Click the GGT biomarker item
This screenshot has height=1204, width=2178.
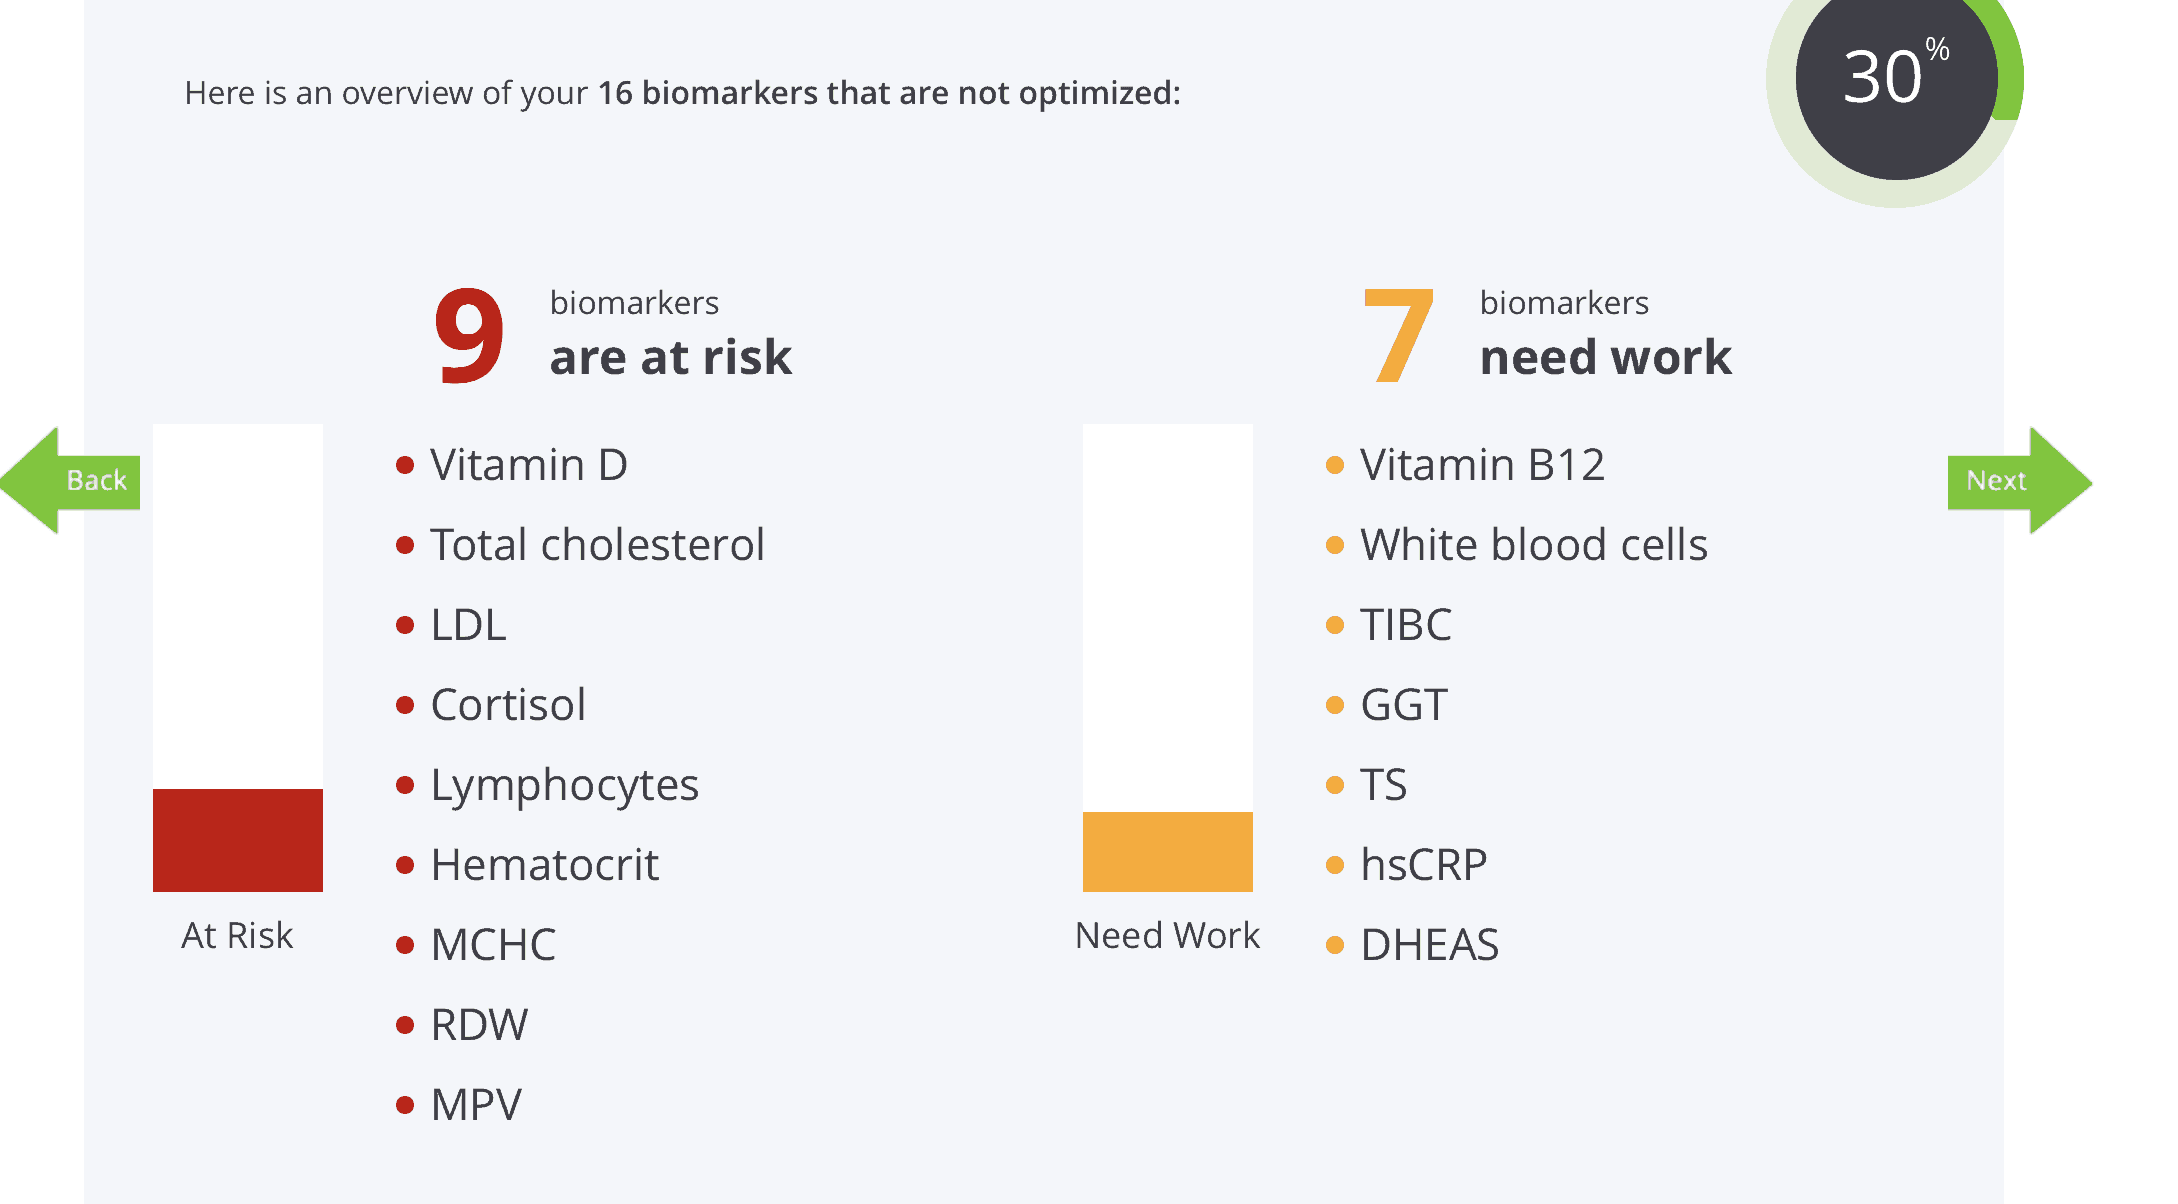pos(1404,705)
